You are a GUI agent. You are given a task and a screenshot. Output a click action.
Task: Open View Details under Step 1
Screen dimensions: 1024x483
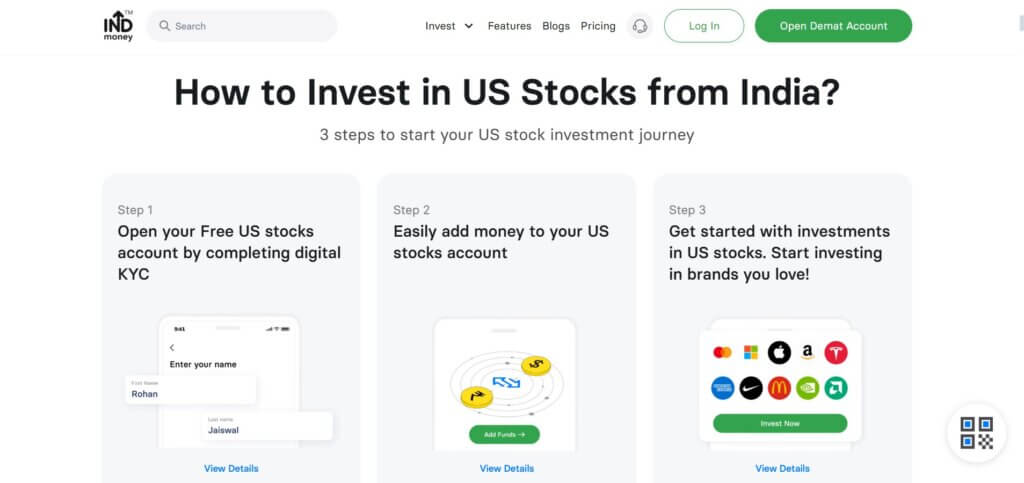click(x=231, y=469)
